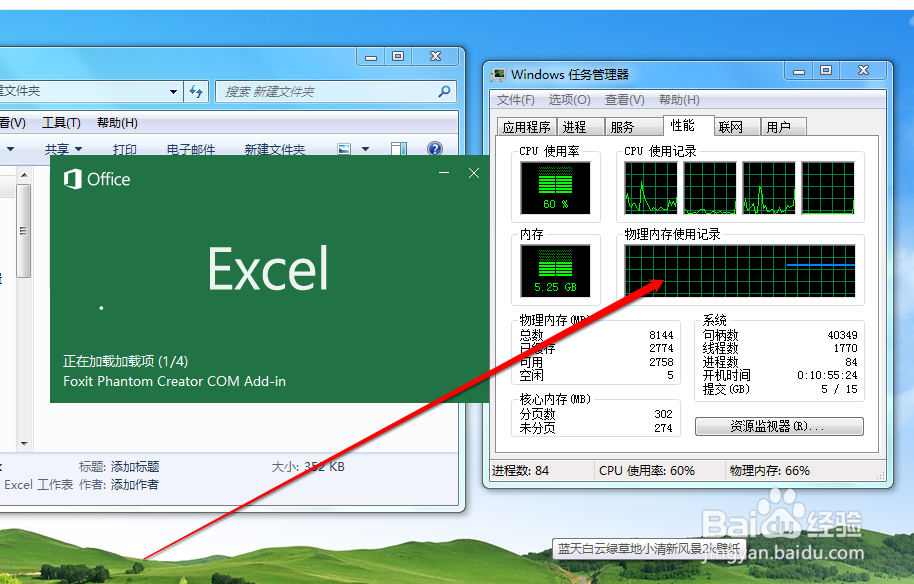The image size is (914, 584).
Task: Minimize the Excel splash screen
Action: tap(444, 173)
